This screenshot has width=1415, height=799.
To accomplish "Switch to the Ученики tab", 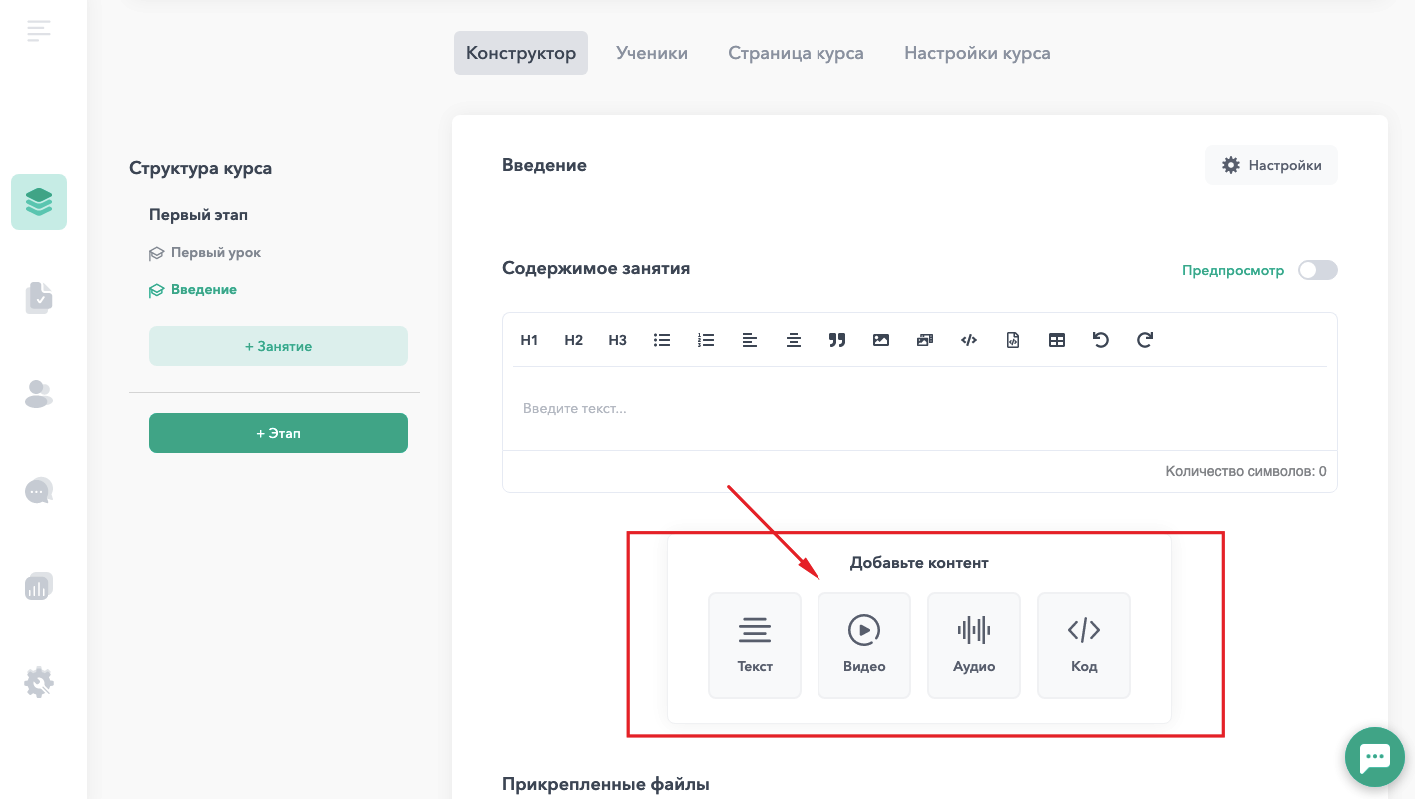I will tap(652, 53).
